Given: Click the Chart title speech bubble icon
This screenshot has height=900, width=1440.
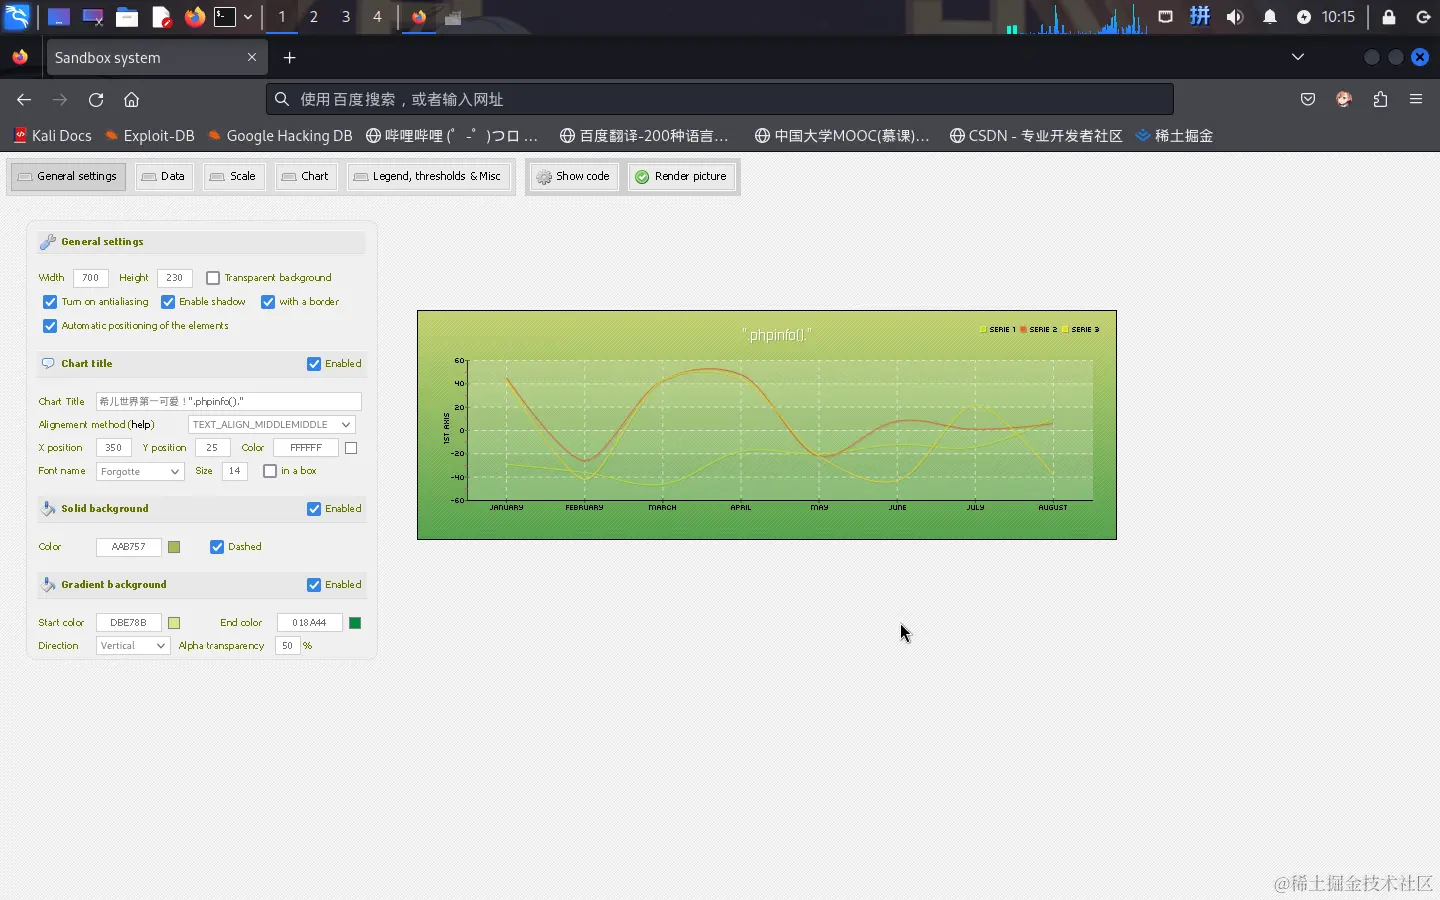Looking at the screenshot, I should 48,364.
